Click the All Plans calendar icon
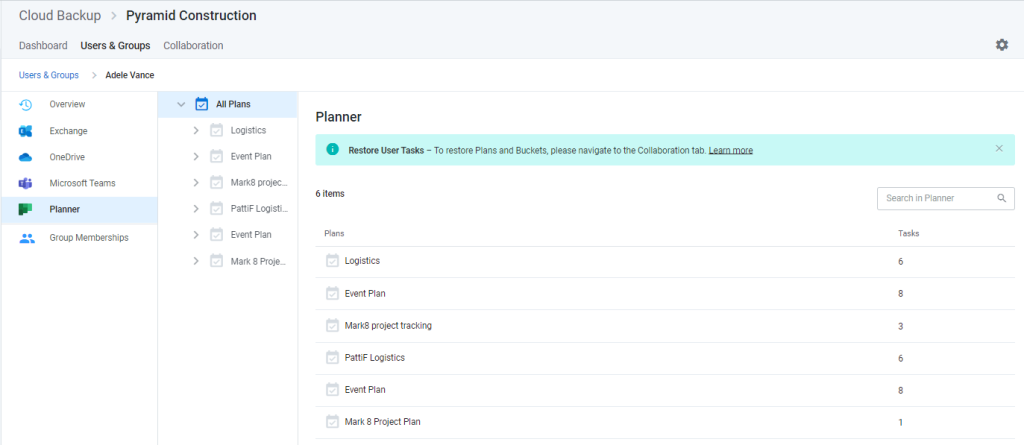The height and width of the screenshot is (445, 1024). click(202, 104)
